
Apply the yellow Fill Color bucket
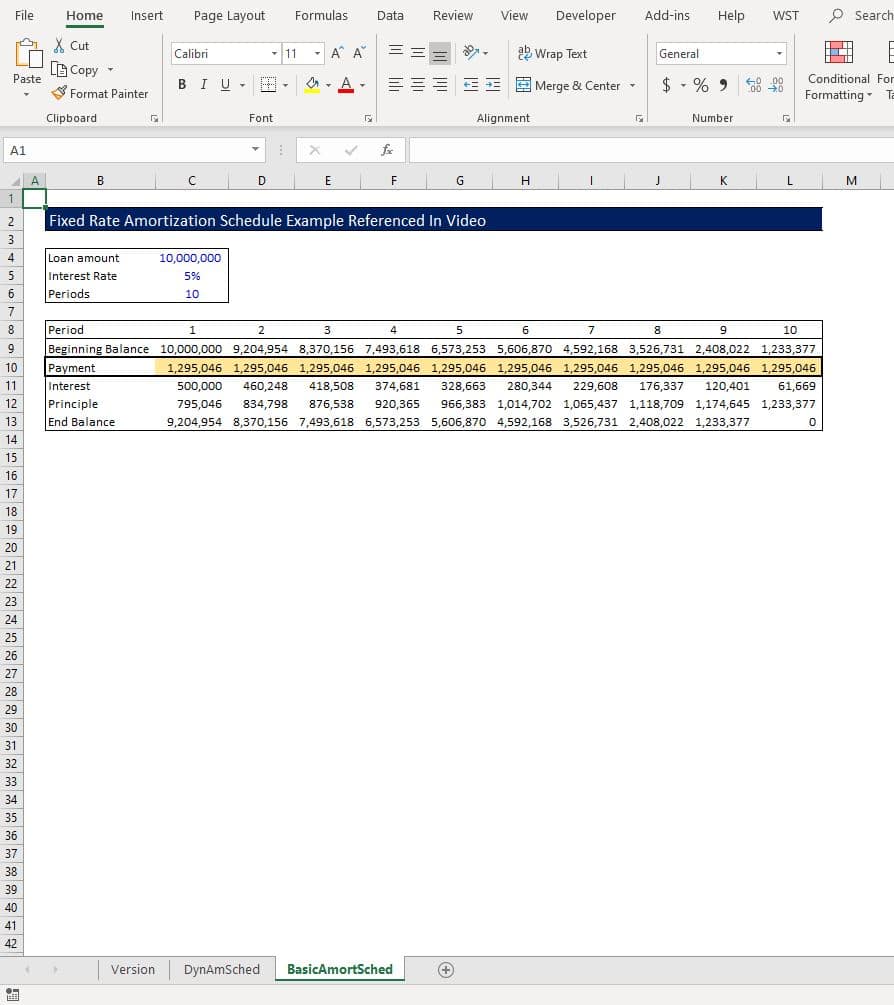(x=313, y=85)
